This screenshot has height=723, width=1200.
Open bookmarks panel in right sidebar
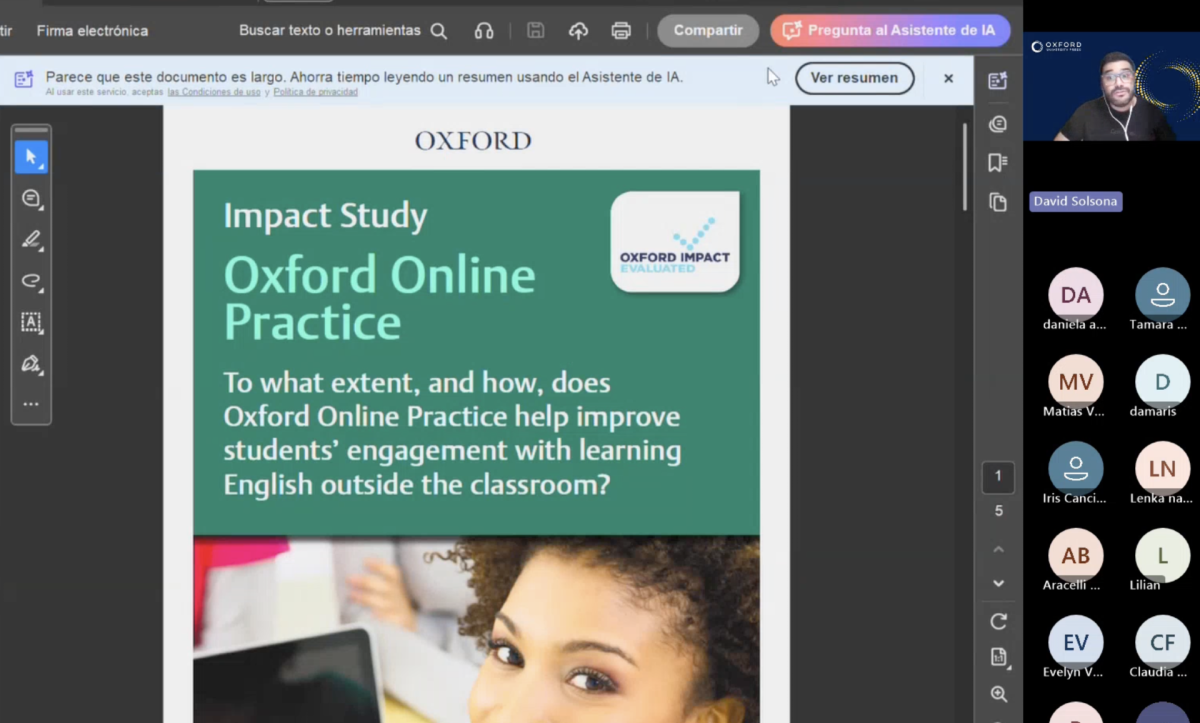(x=998, y=162)
